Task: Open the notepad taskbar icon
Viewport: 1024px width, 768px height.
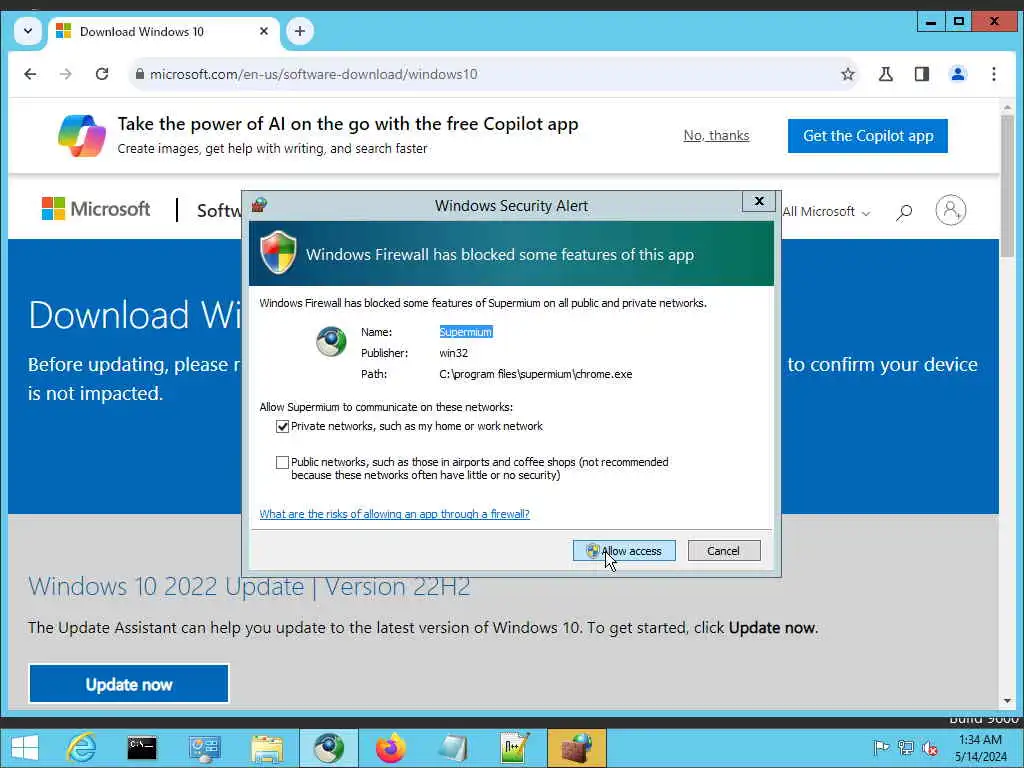Action: pyautogui.click(x=453, y=748)
